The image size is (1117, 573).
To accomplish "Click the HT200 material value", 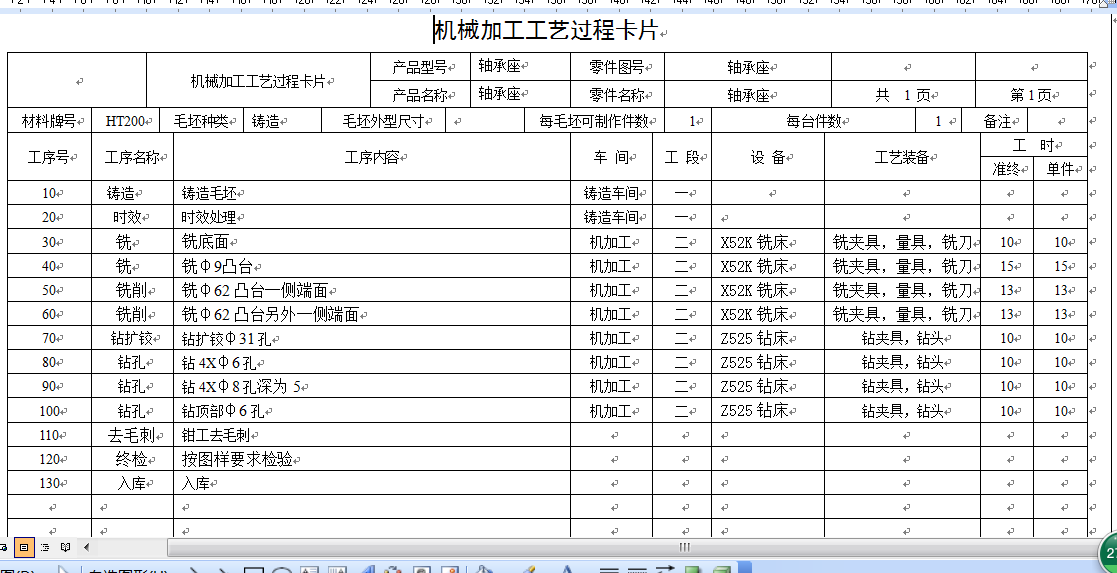I will tap(125, 122).
